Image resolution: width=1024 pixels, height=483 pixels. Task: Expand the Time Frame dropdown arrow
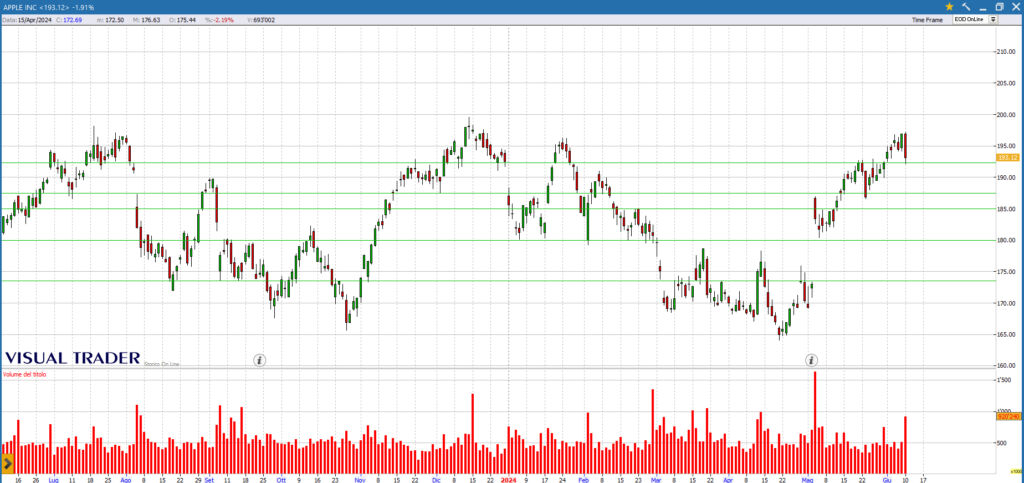tap(993, 20)
